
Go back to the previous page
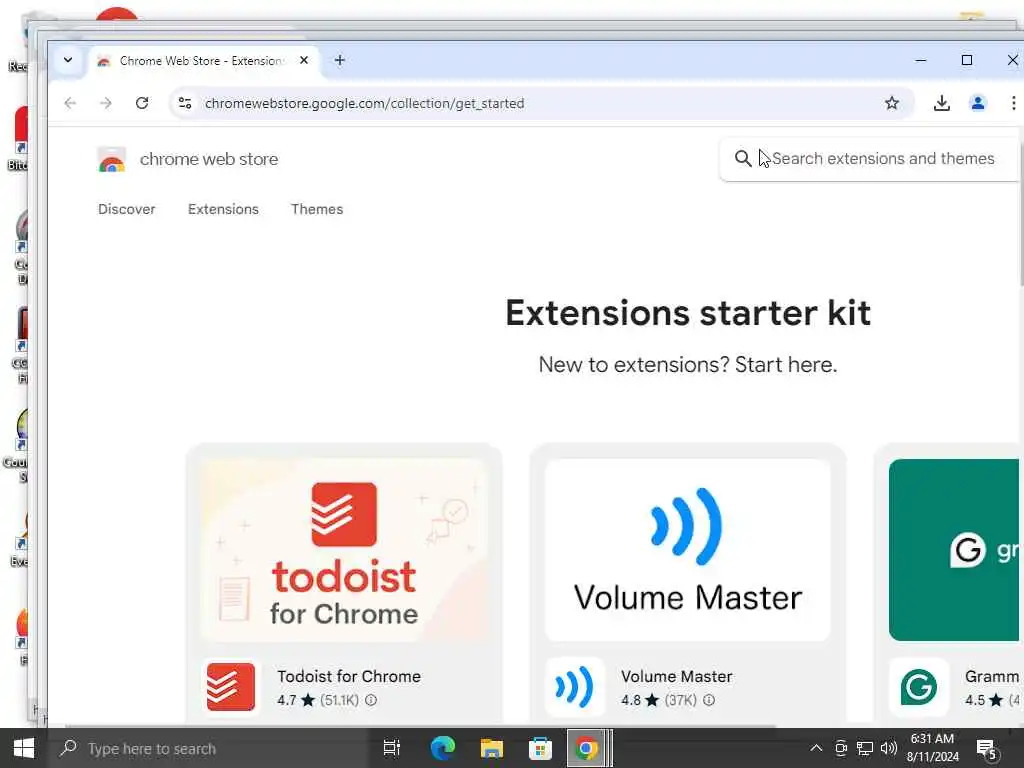pos(71,103)
